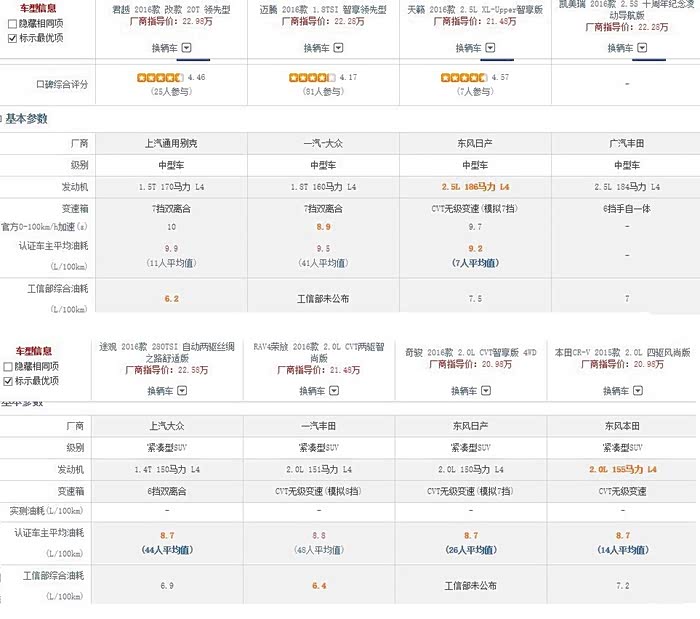Click the highlighted 2.0L 155马力 L4 engine cell
Screen dimensions: 700x619
click(622, 469)
